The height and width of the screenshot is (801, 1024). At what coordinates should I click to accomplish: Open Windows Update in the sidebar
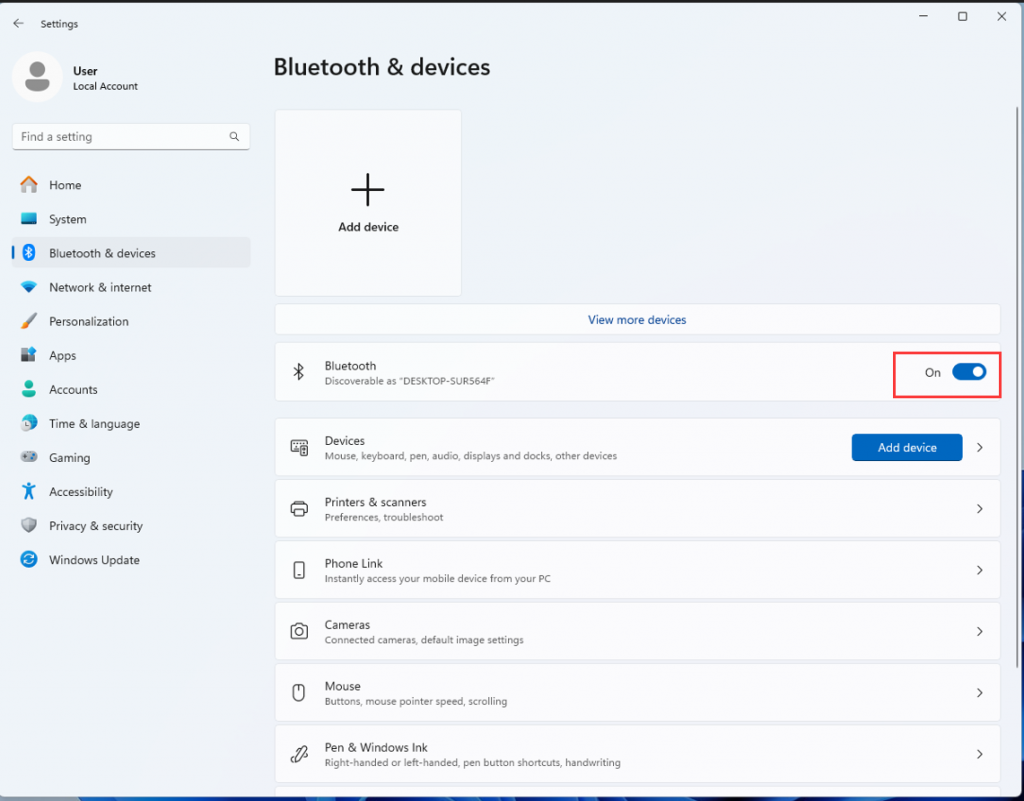(x=131, y=559)
